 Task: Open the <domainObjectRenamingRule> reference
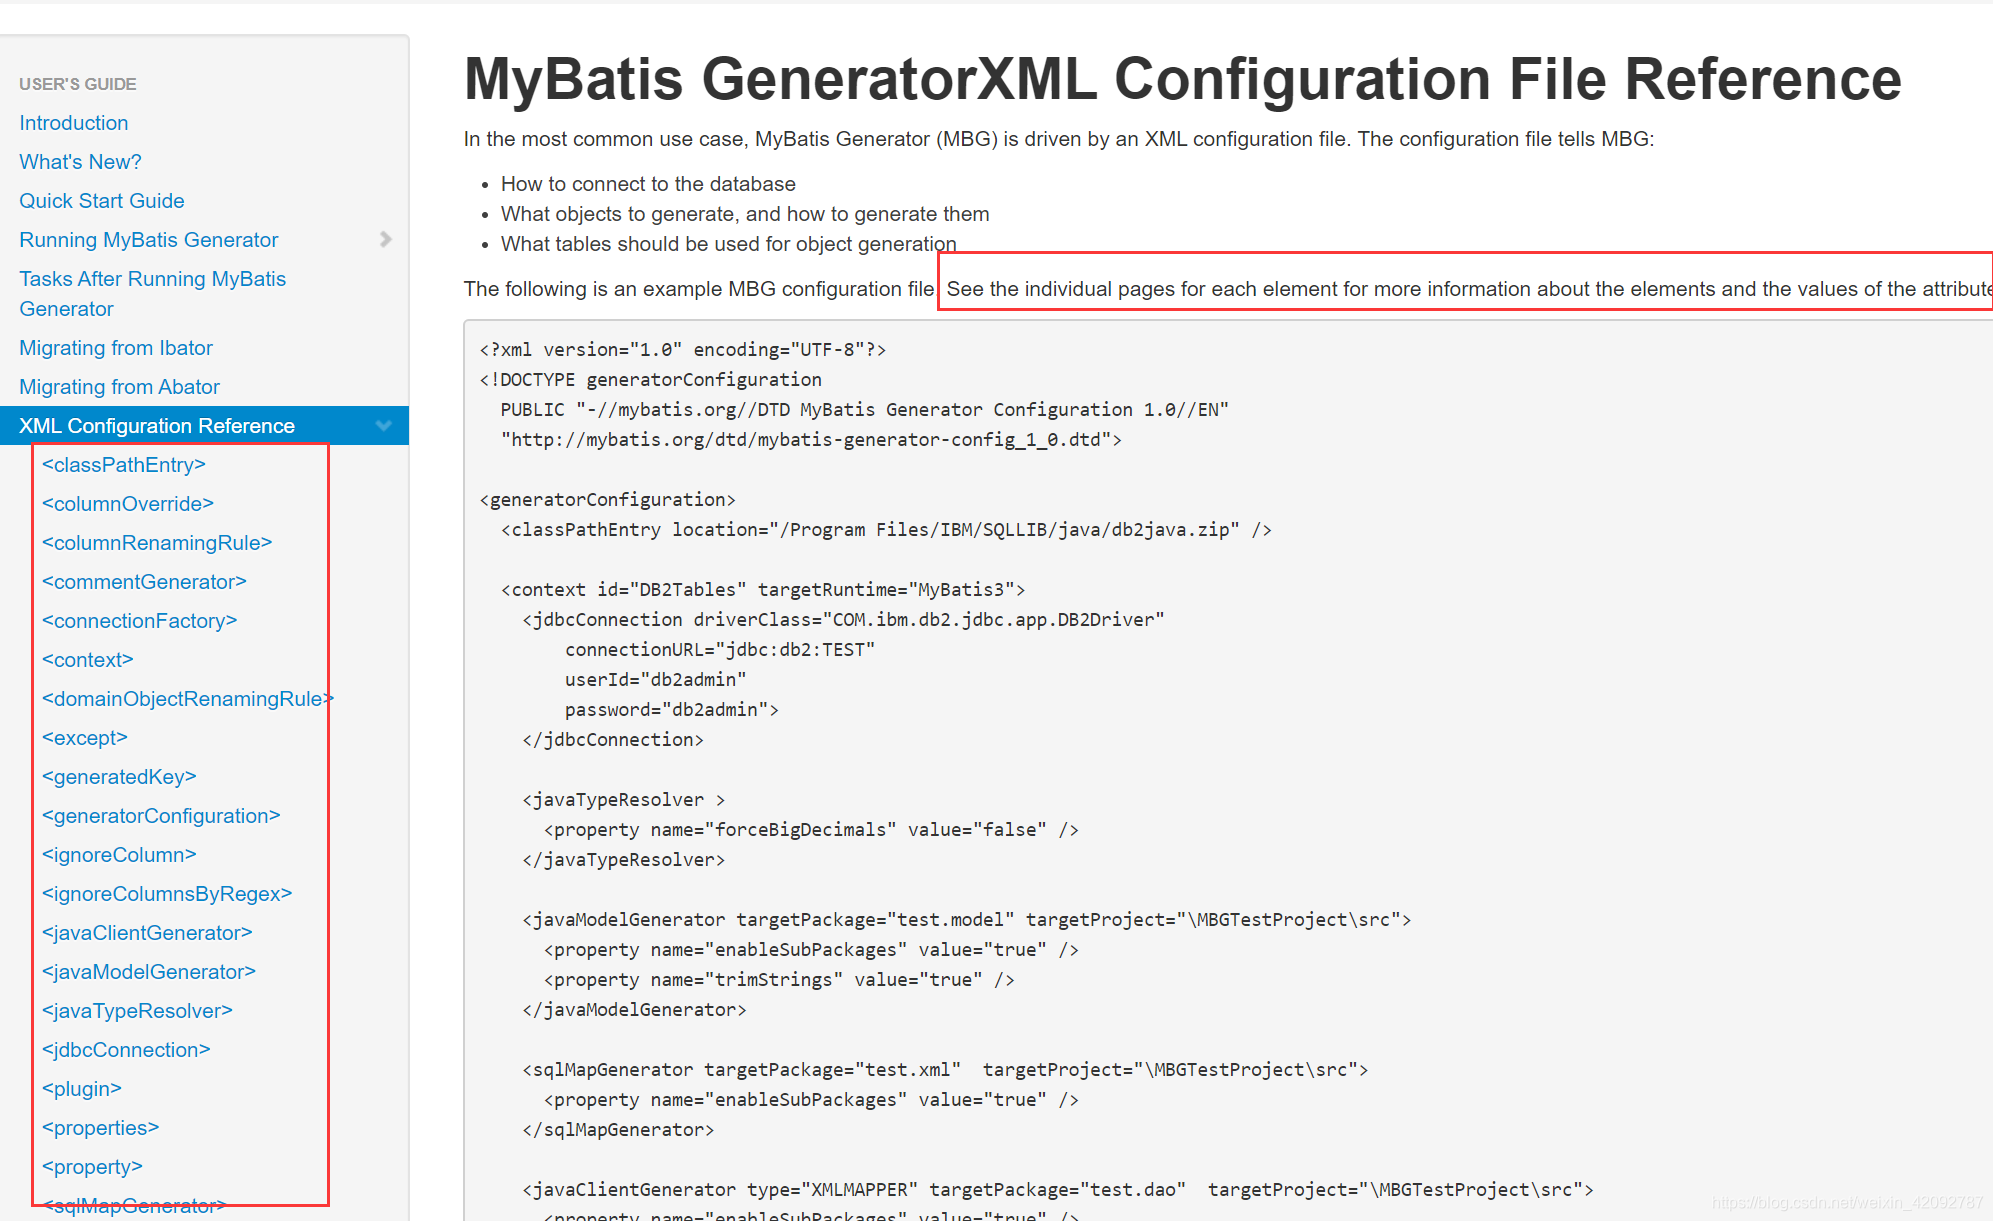coord(188,699)
